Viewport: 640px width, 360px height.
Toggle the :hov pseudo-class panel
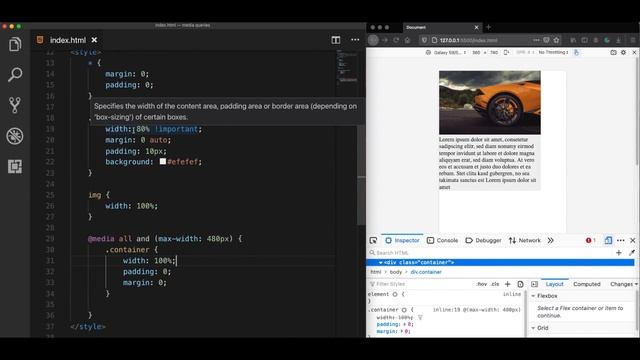point(482,284)
